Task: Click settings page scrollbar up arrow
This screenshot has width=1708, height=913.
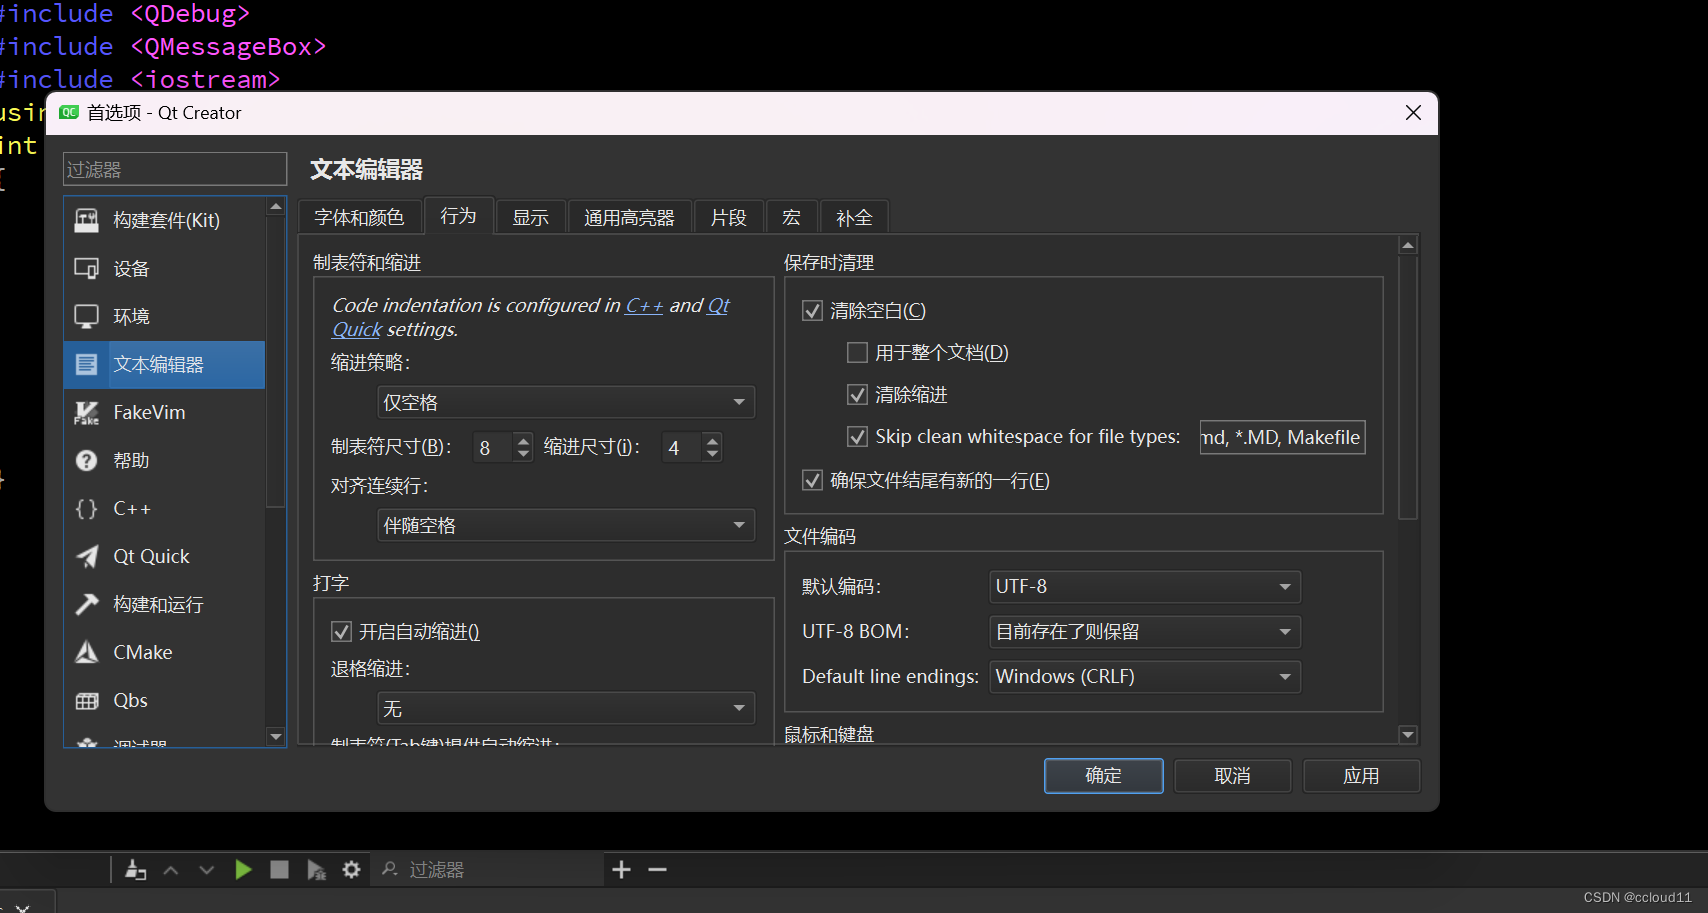Action: click(x=1408, y=245)
